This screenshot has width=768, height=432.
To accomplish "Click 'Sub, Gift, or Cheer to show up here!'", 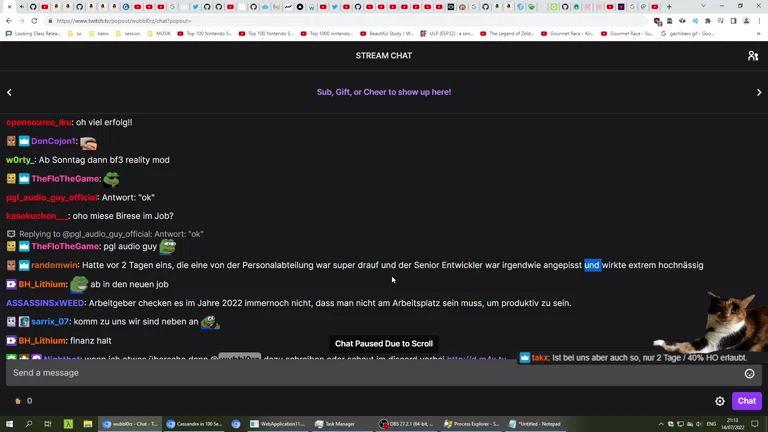I will pos(384,92).
